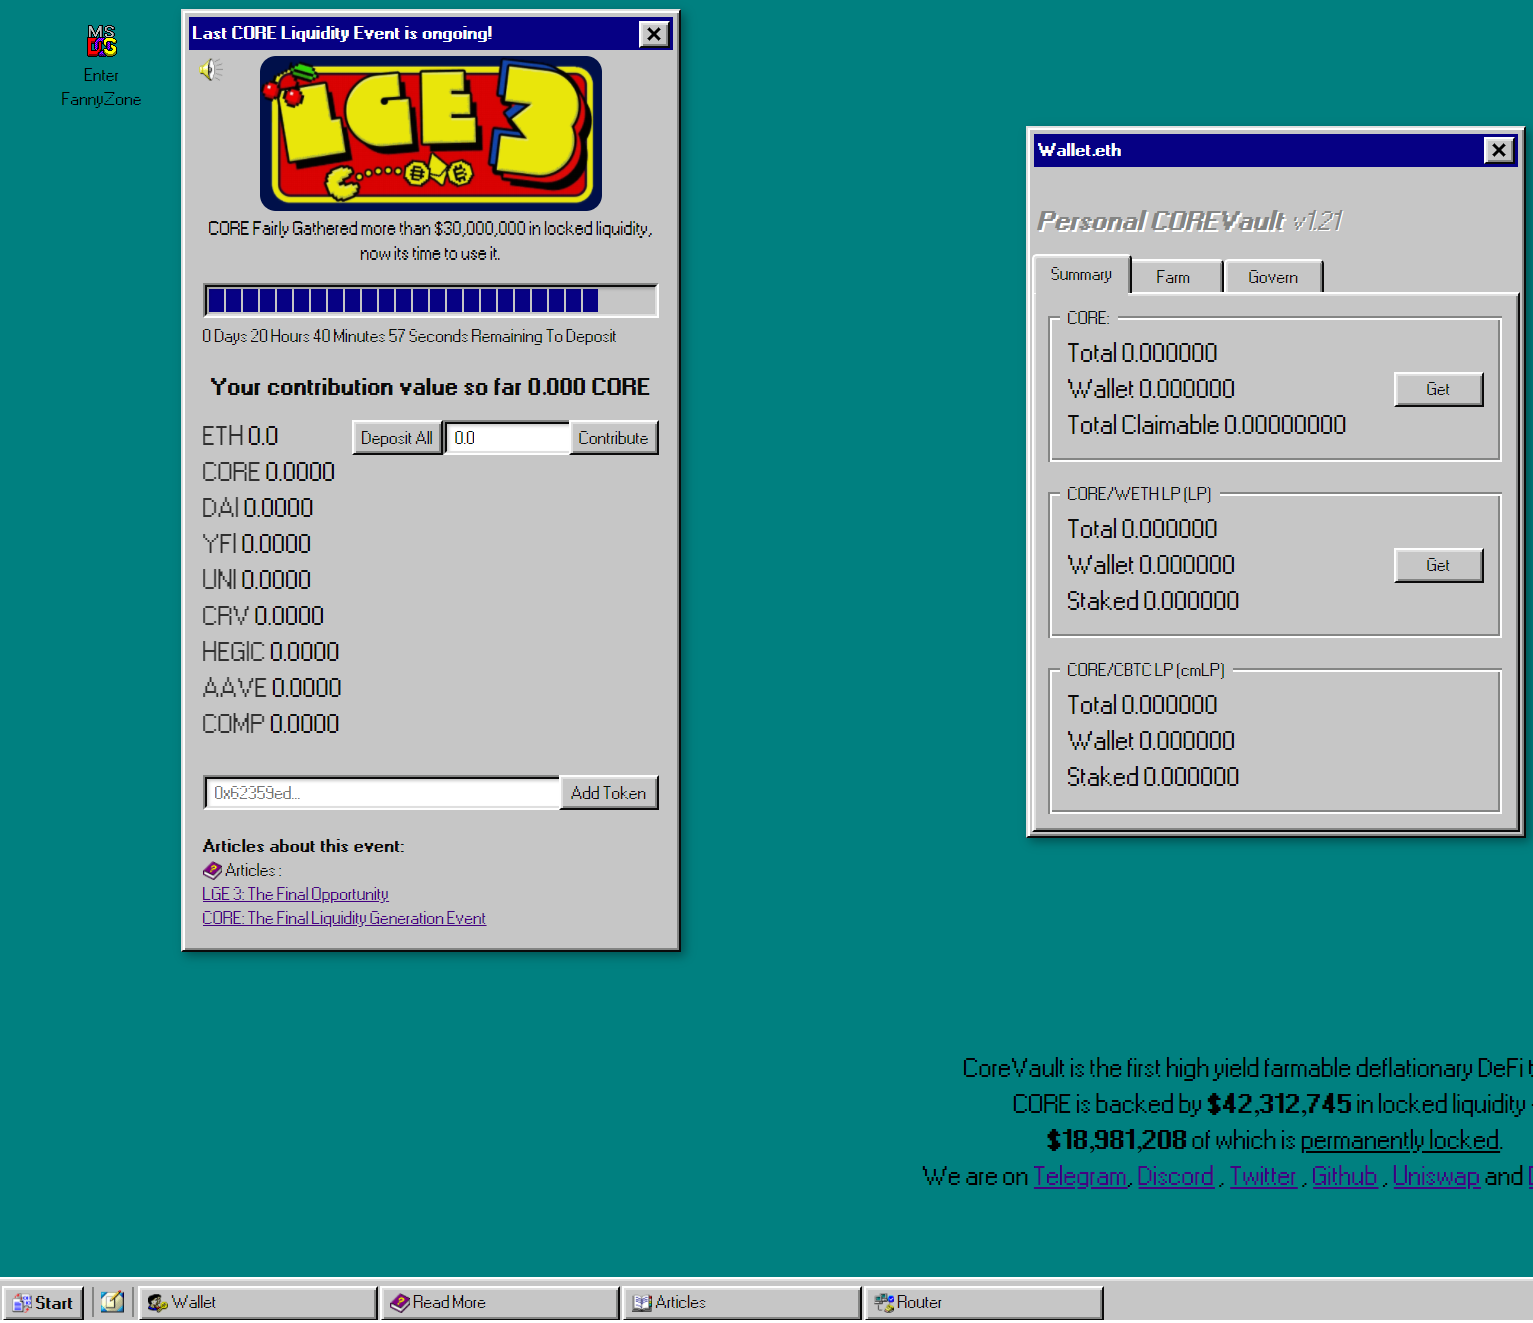
Task: Select the ETH 0.0 balance row
Action: click(x=240, y=436)
